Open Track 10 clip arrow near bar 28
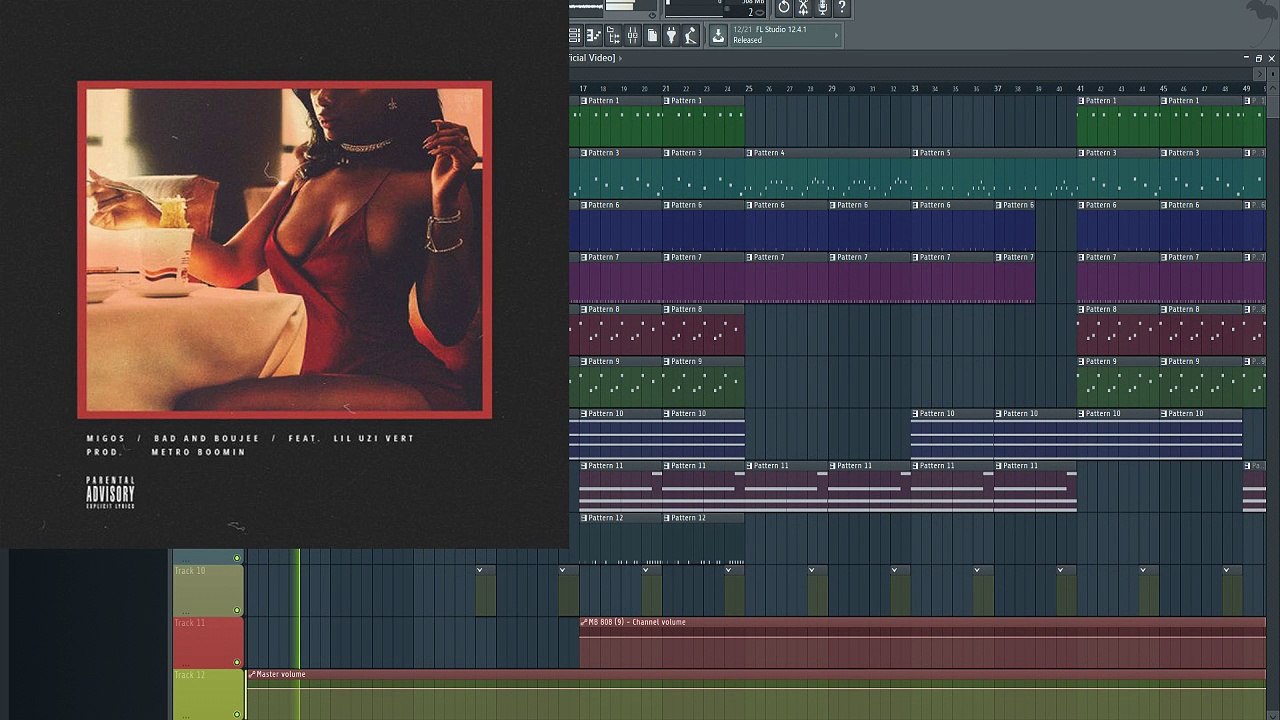The image size is (1280, 720). (x=811, y=570)
